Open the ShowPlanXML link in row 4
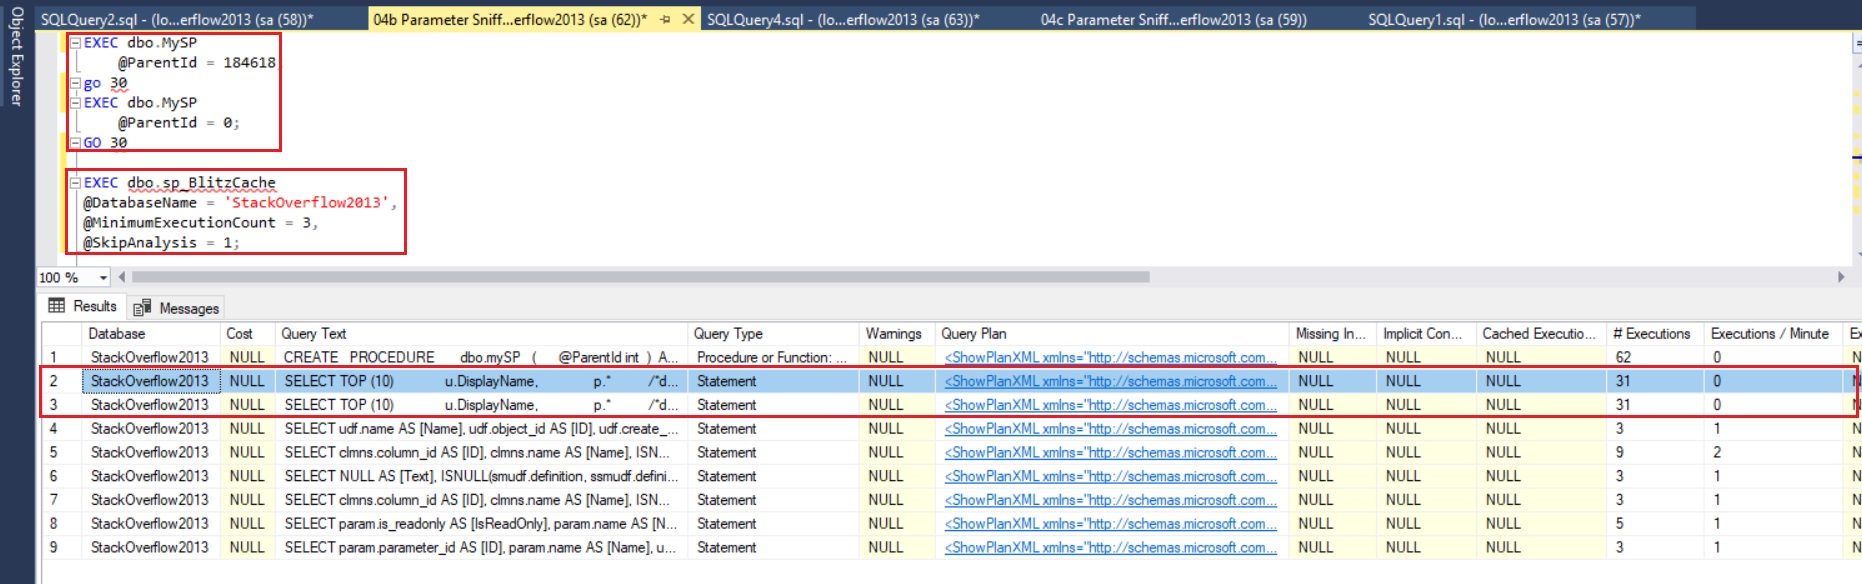 click(x=1110, y=429)
